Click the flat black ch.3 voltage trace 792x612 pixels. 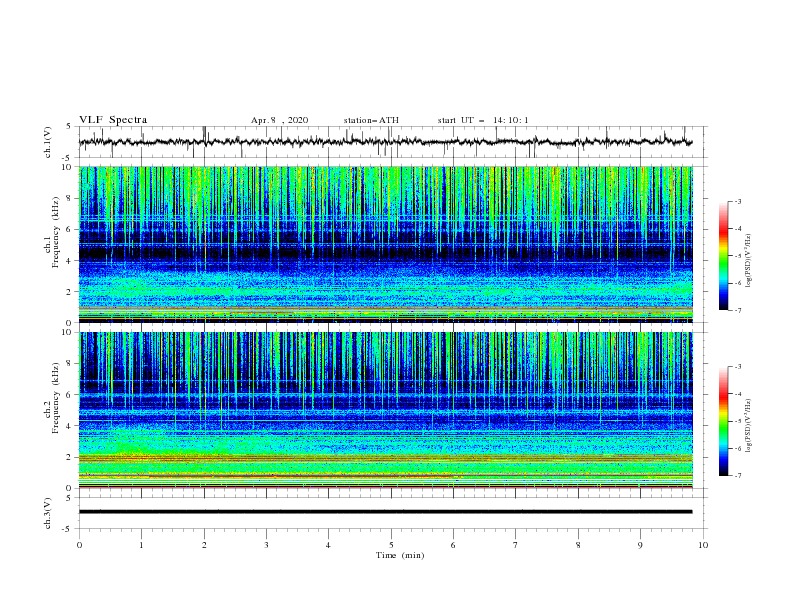point(385,512)
